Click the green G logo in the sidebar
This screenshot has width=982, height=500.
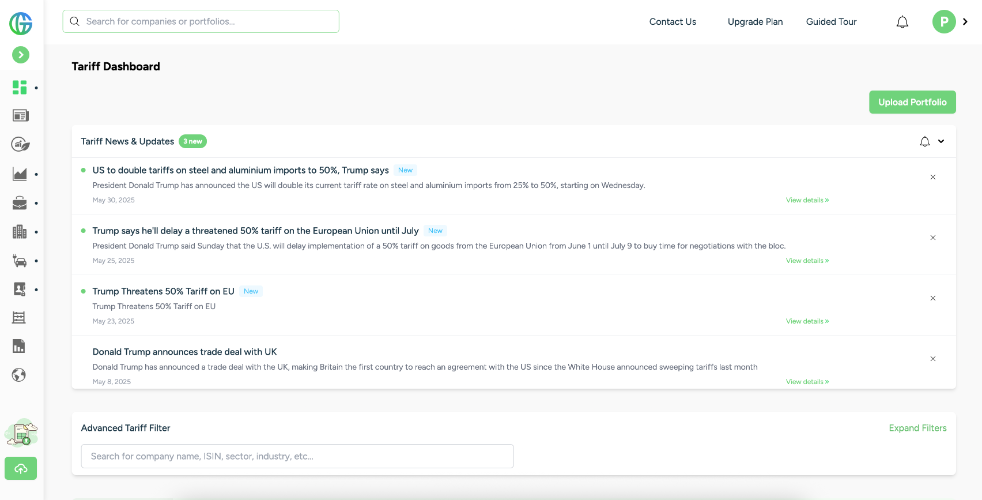[x=21, y=23]
